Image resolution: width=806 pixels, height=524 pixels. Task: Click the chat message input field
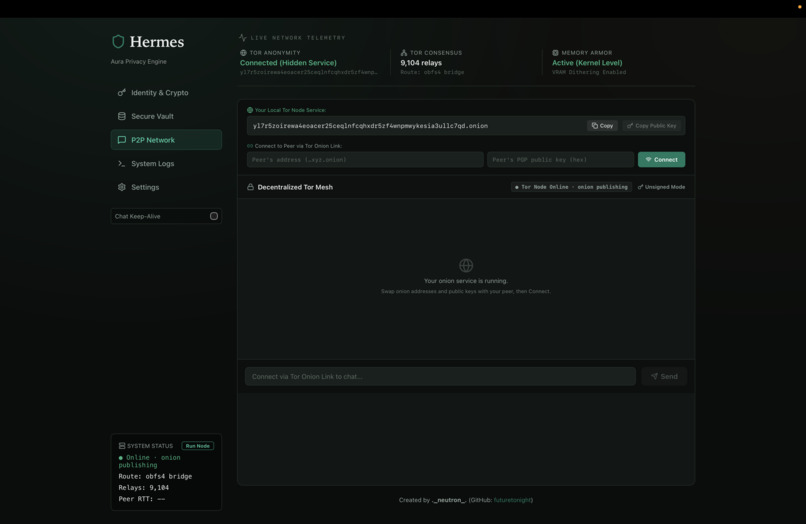(440, 376)
